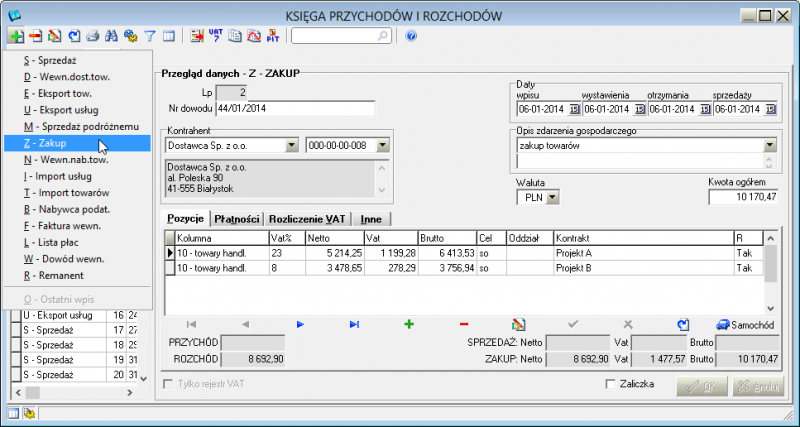Select 'S - Sprzedaż' row number 19

tap(74, 360)
